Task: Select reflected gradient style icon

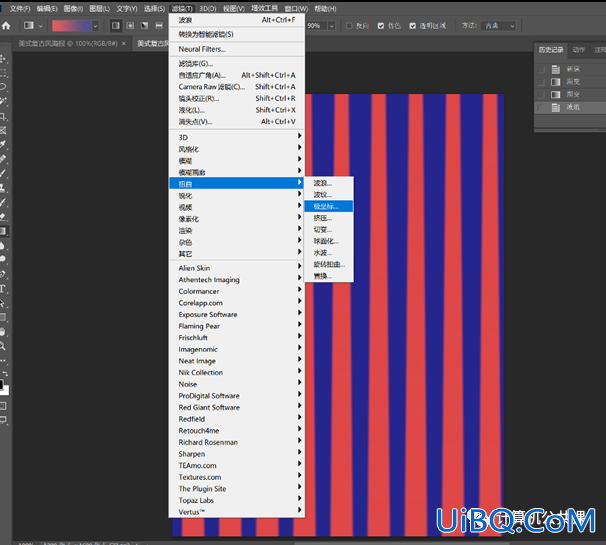Action: [x=159, y=26]
